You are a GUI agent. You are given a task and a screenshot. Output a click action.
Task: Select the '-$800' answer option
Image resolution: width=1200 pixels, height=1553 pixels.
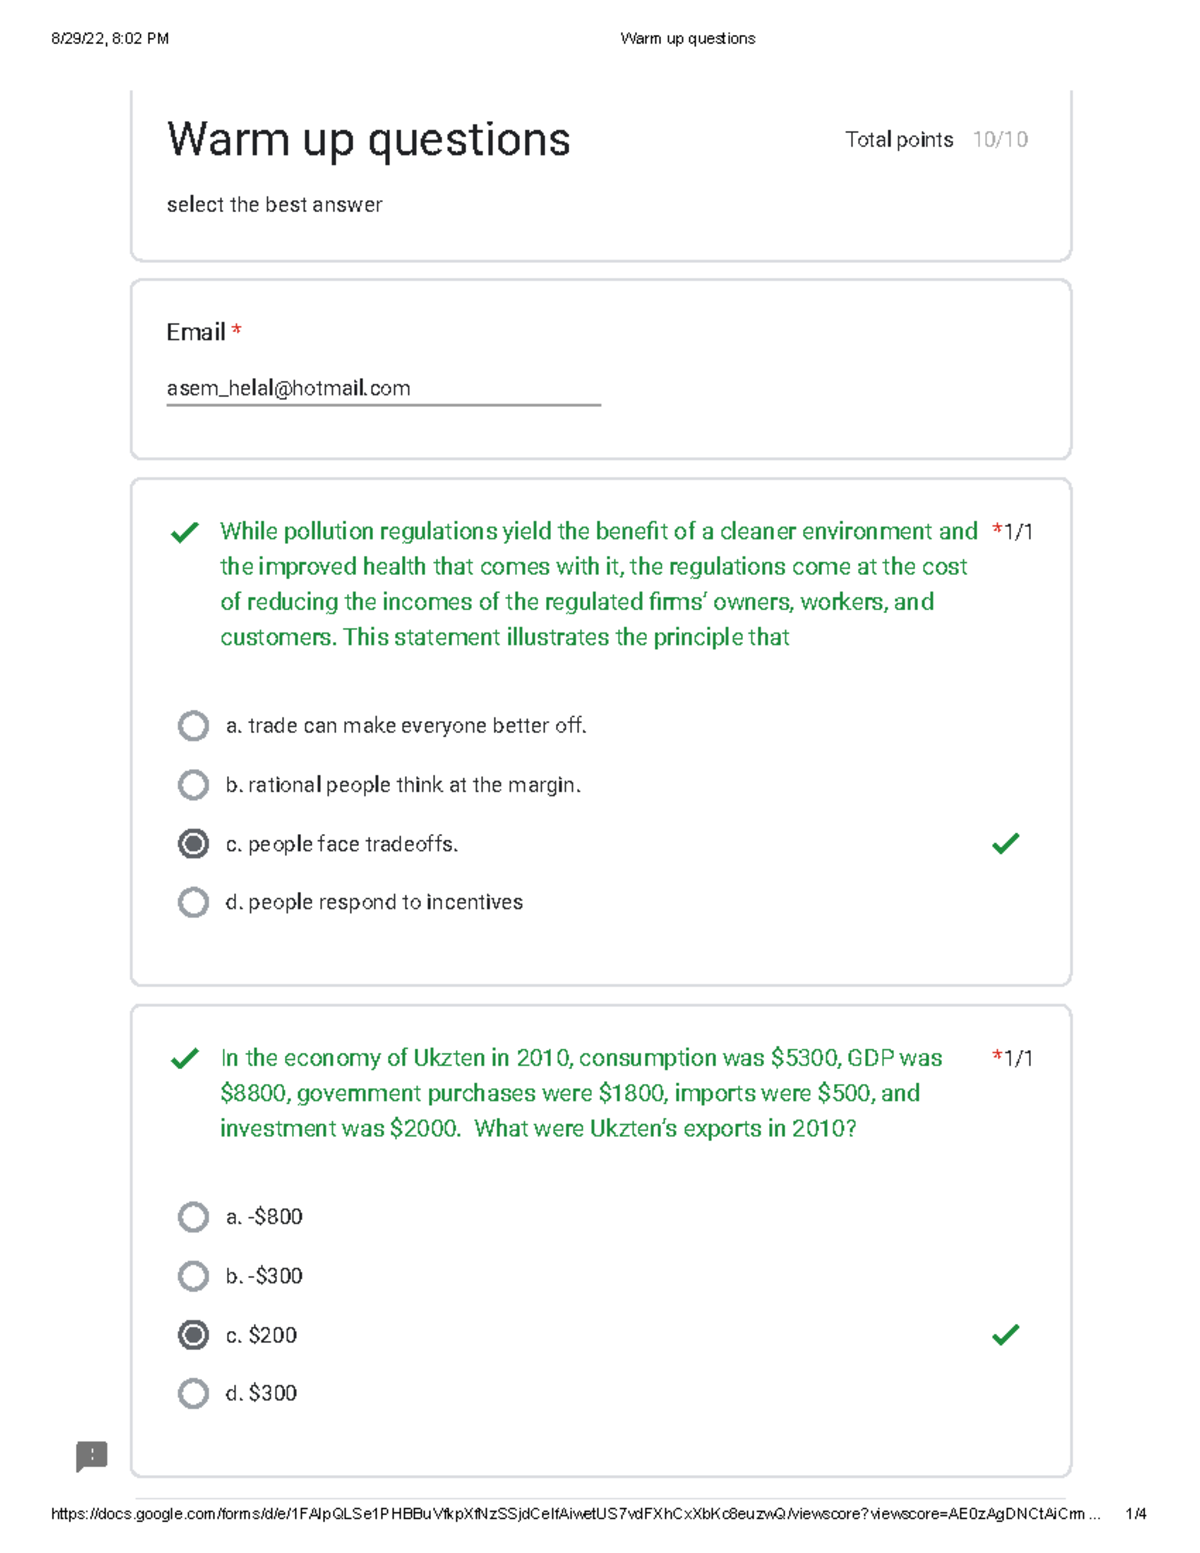click(193, 1217)
